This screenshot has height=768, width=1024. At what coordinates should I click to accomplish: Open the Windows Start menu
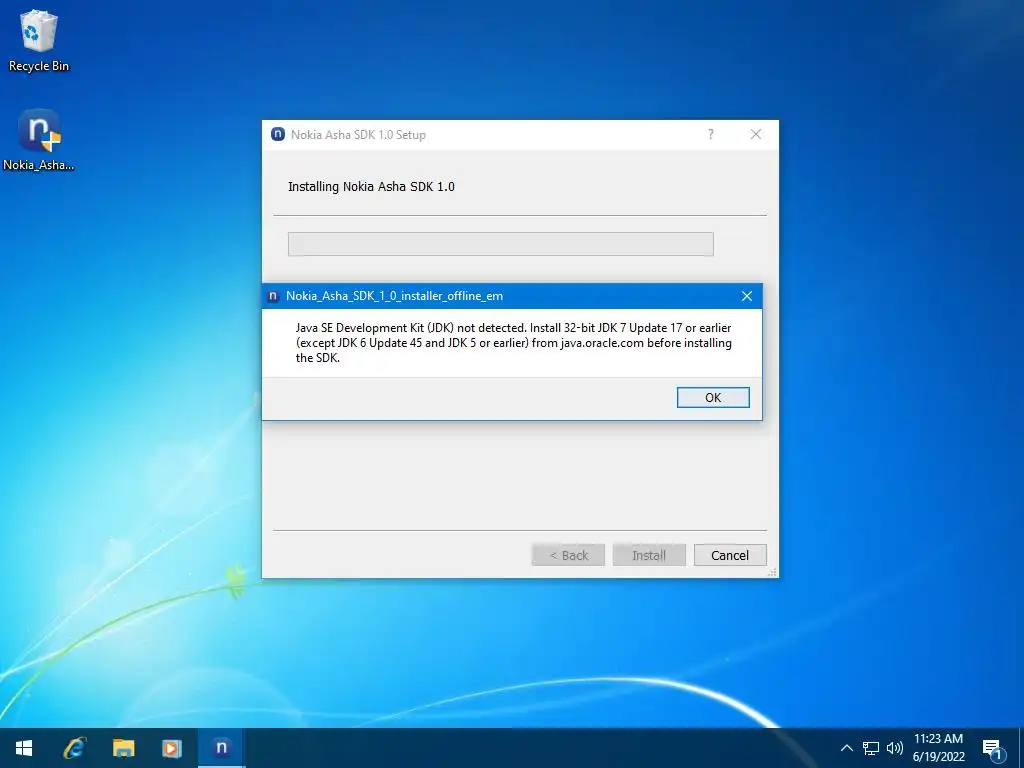[x=24, y=748]
